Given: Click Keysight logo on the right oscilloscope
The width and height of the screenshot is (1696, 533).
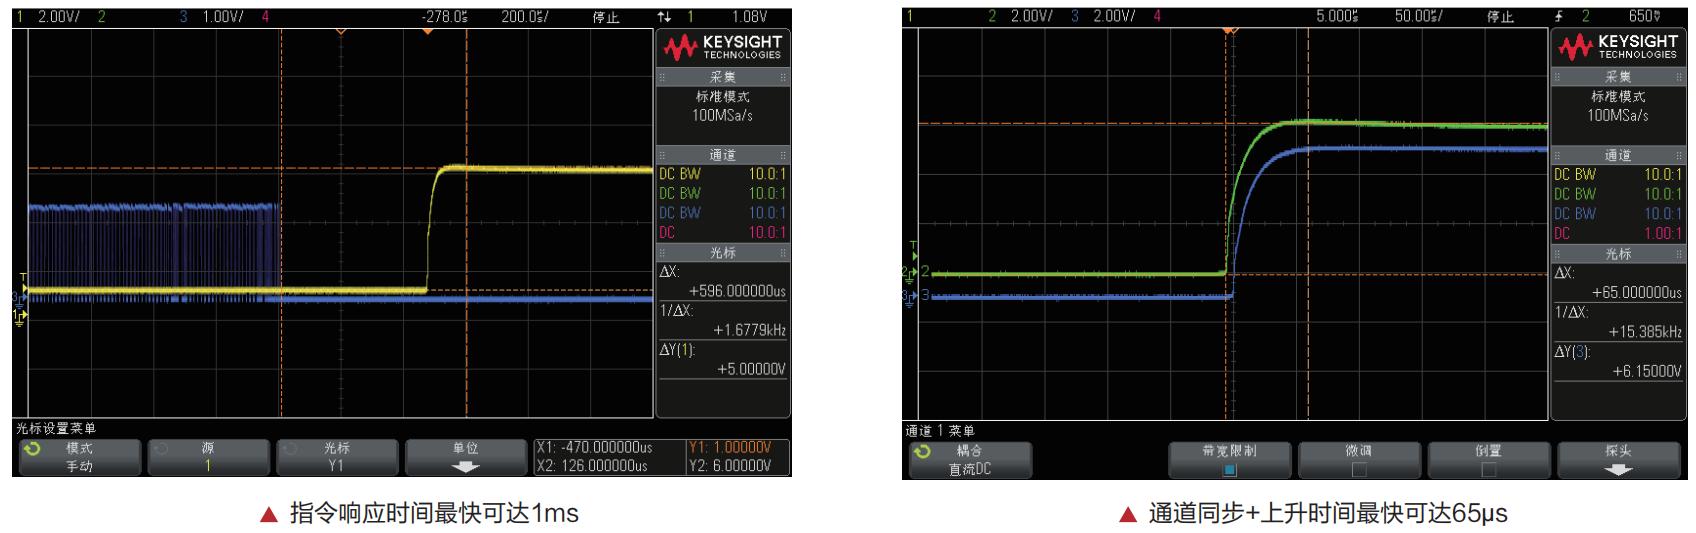Looking at the screenshot, I should [1615, 47].
